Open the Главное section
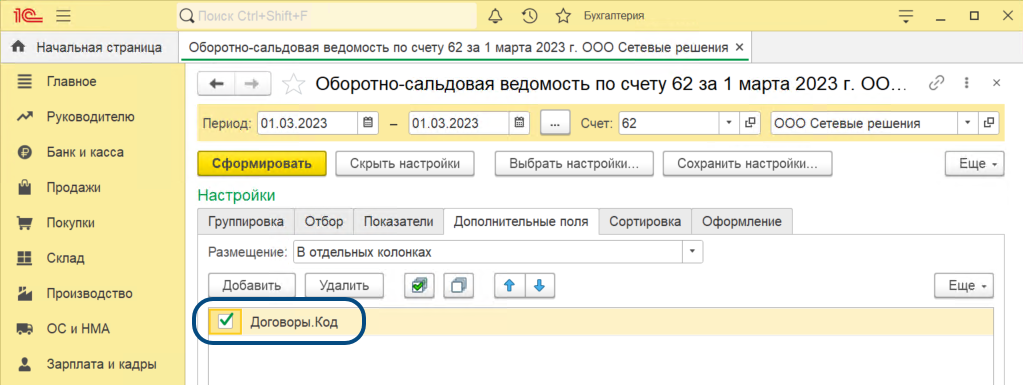The image size is (1023, 385). point(72,82)
